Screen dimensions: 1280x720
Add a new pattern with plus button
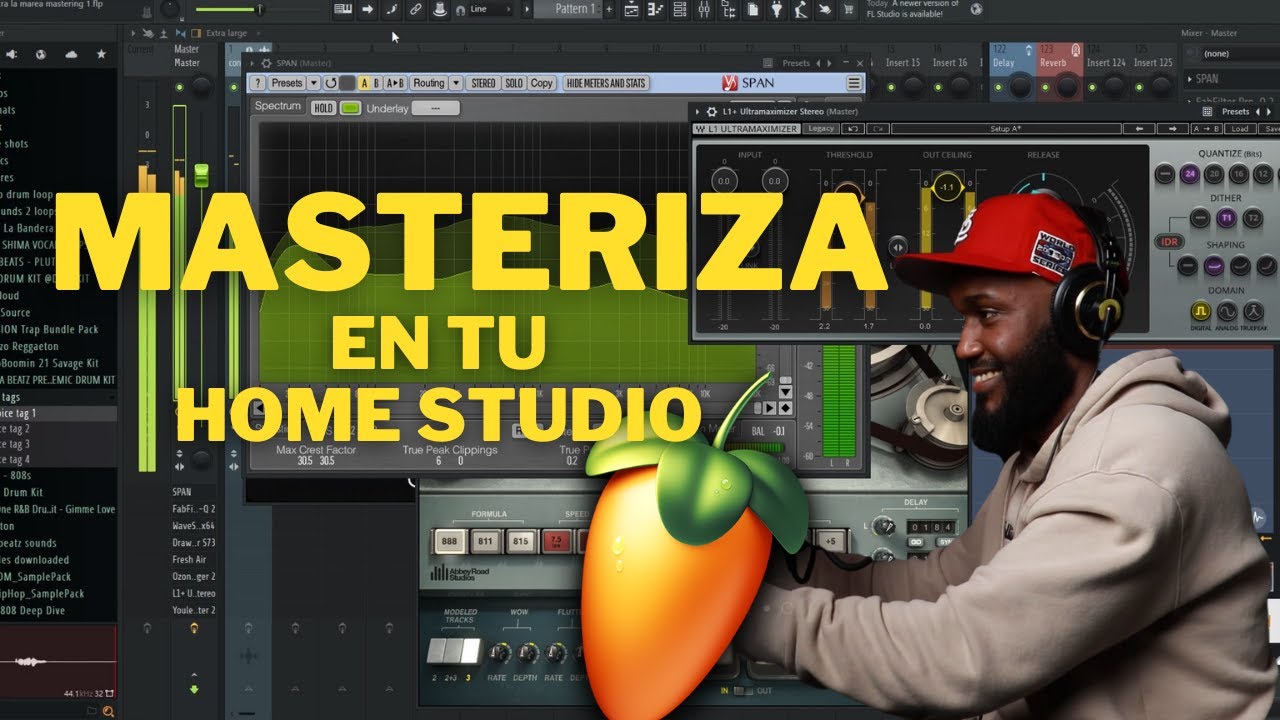pyautogui.click(x=610, y=9)
